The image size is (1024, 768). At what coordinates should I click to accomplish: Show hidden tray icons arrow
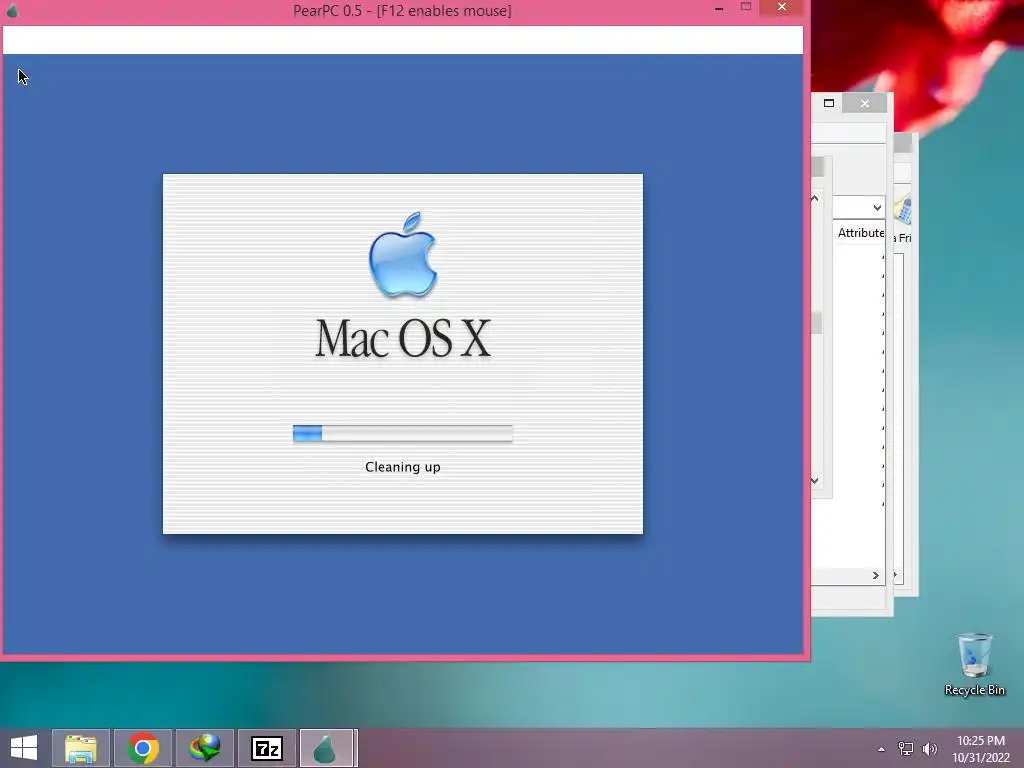pyautogui.click(x=882, y=749)
